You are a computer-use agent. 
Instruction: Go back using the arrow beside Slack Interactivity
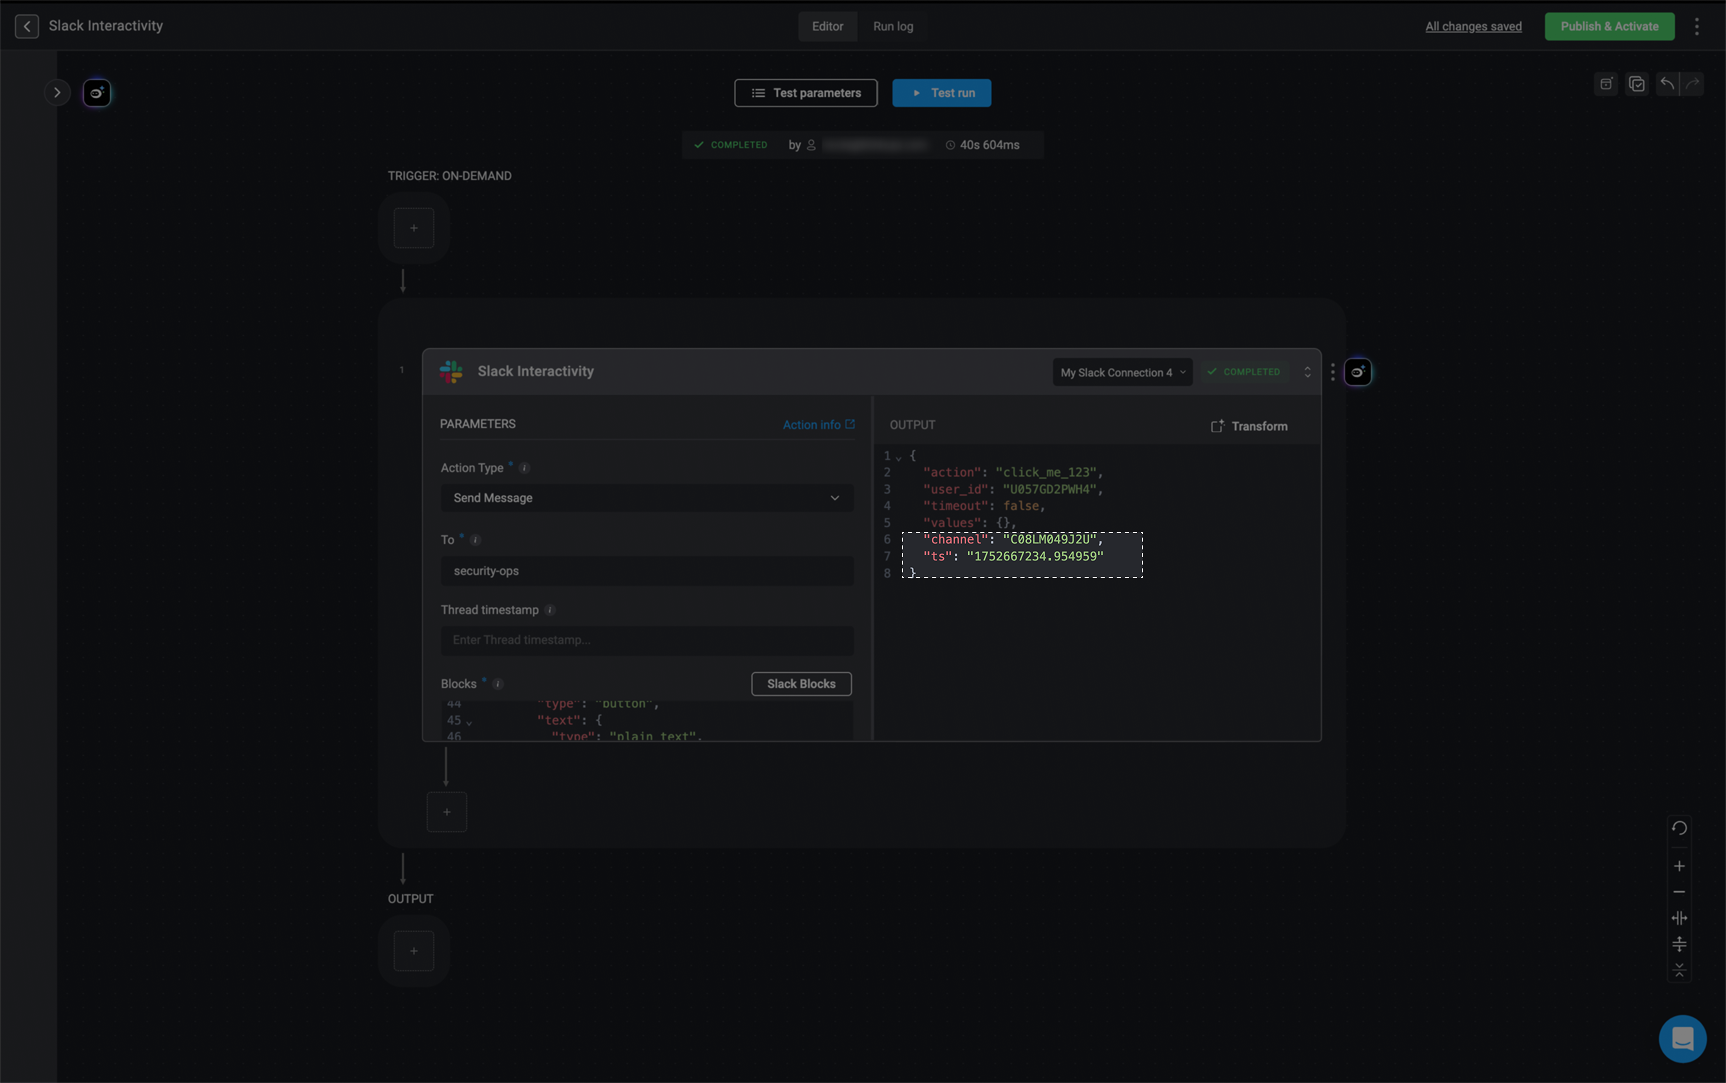point(27,26)
